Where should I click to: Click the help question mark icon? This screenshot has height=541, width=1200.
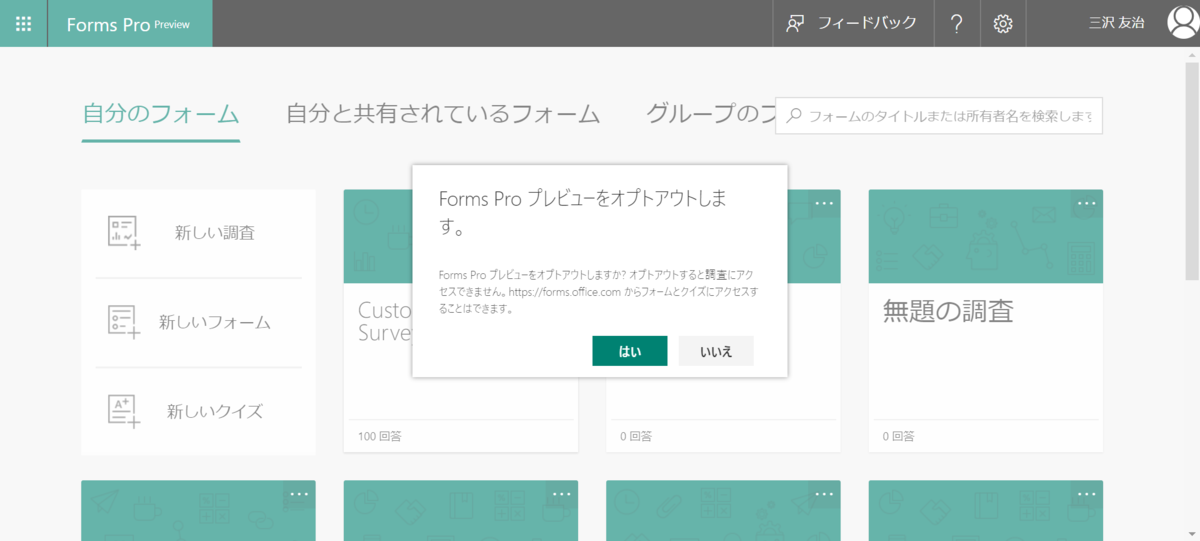(x=957, y=23)
